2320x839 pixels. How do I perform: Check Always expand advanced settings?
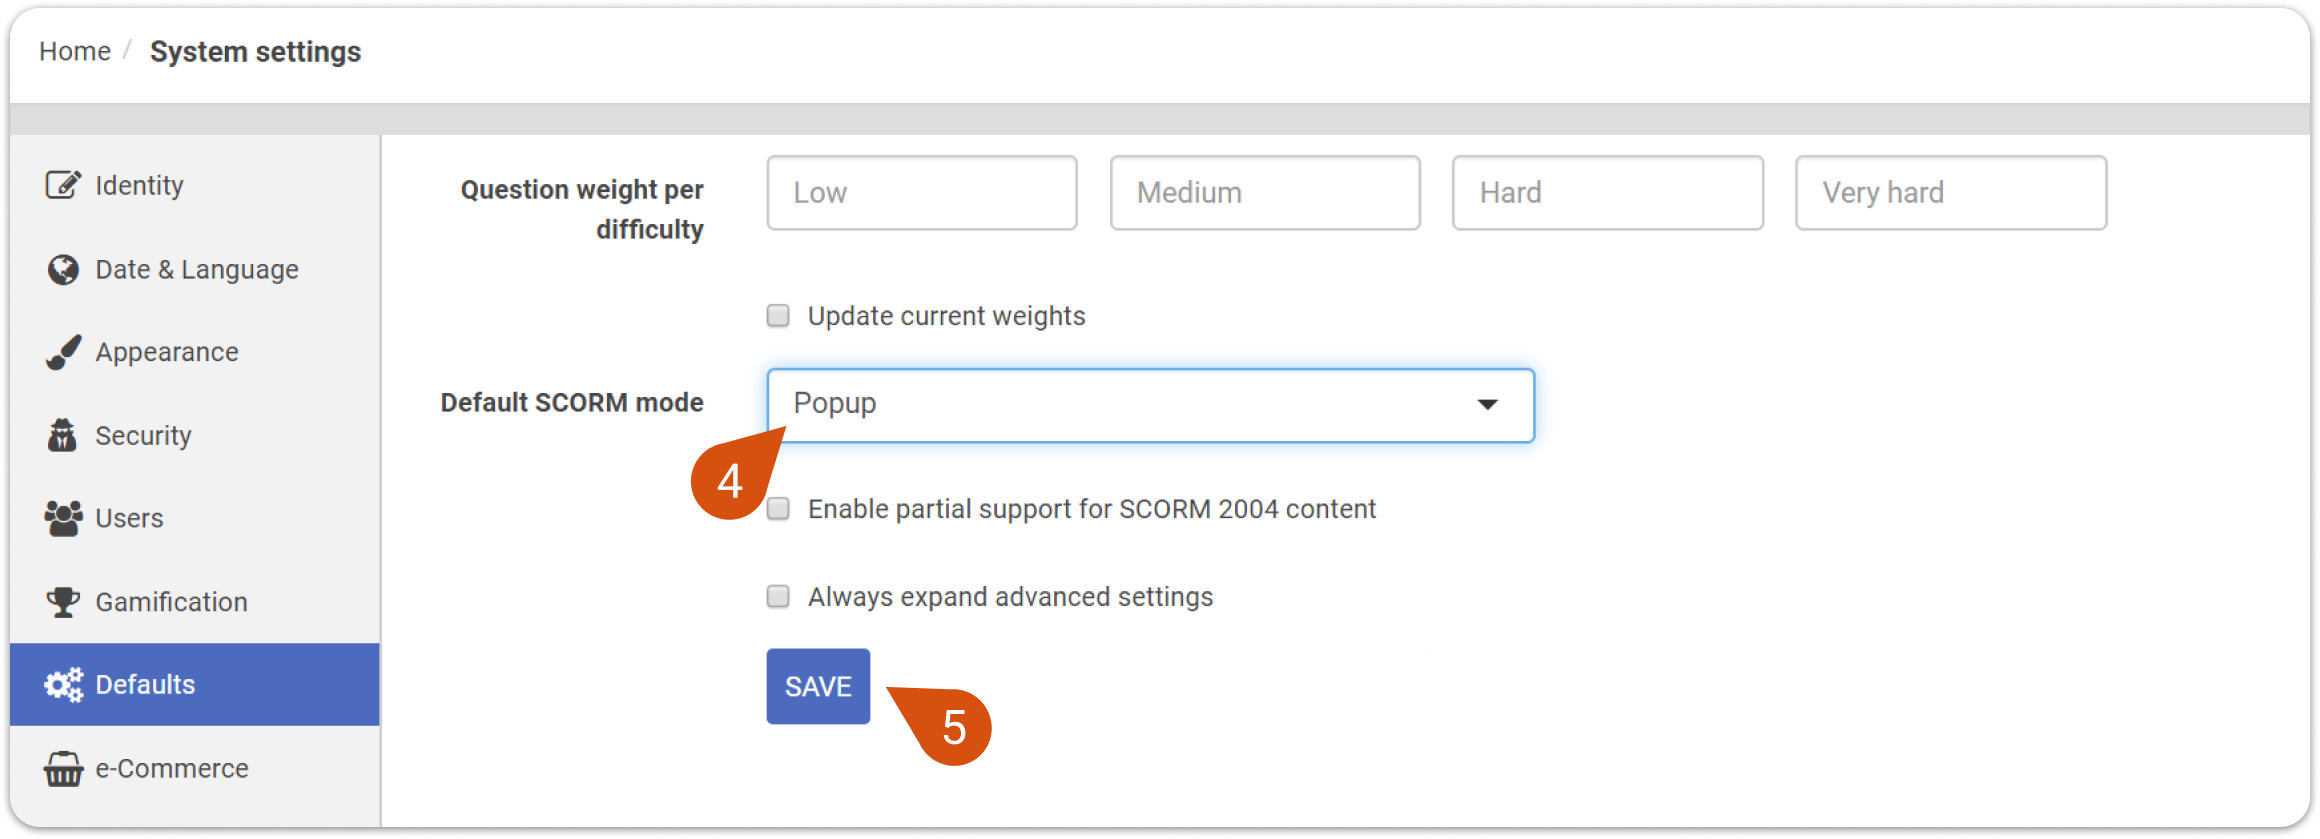pos(778,597)
